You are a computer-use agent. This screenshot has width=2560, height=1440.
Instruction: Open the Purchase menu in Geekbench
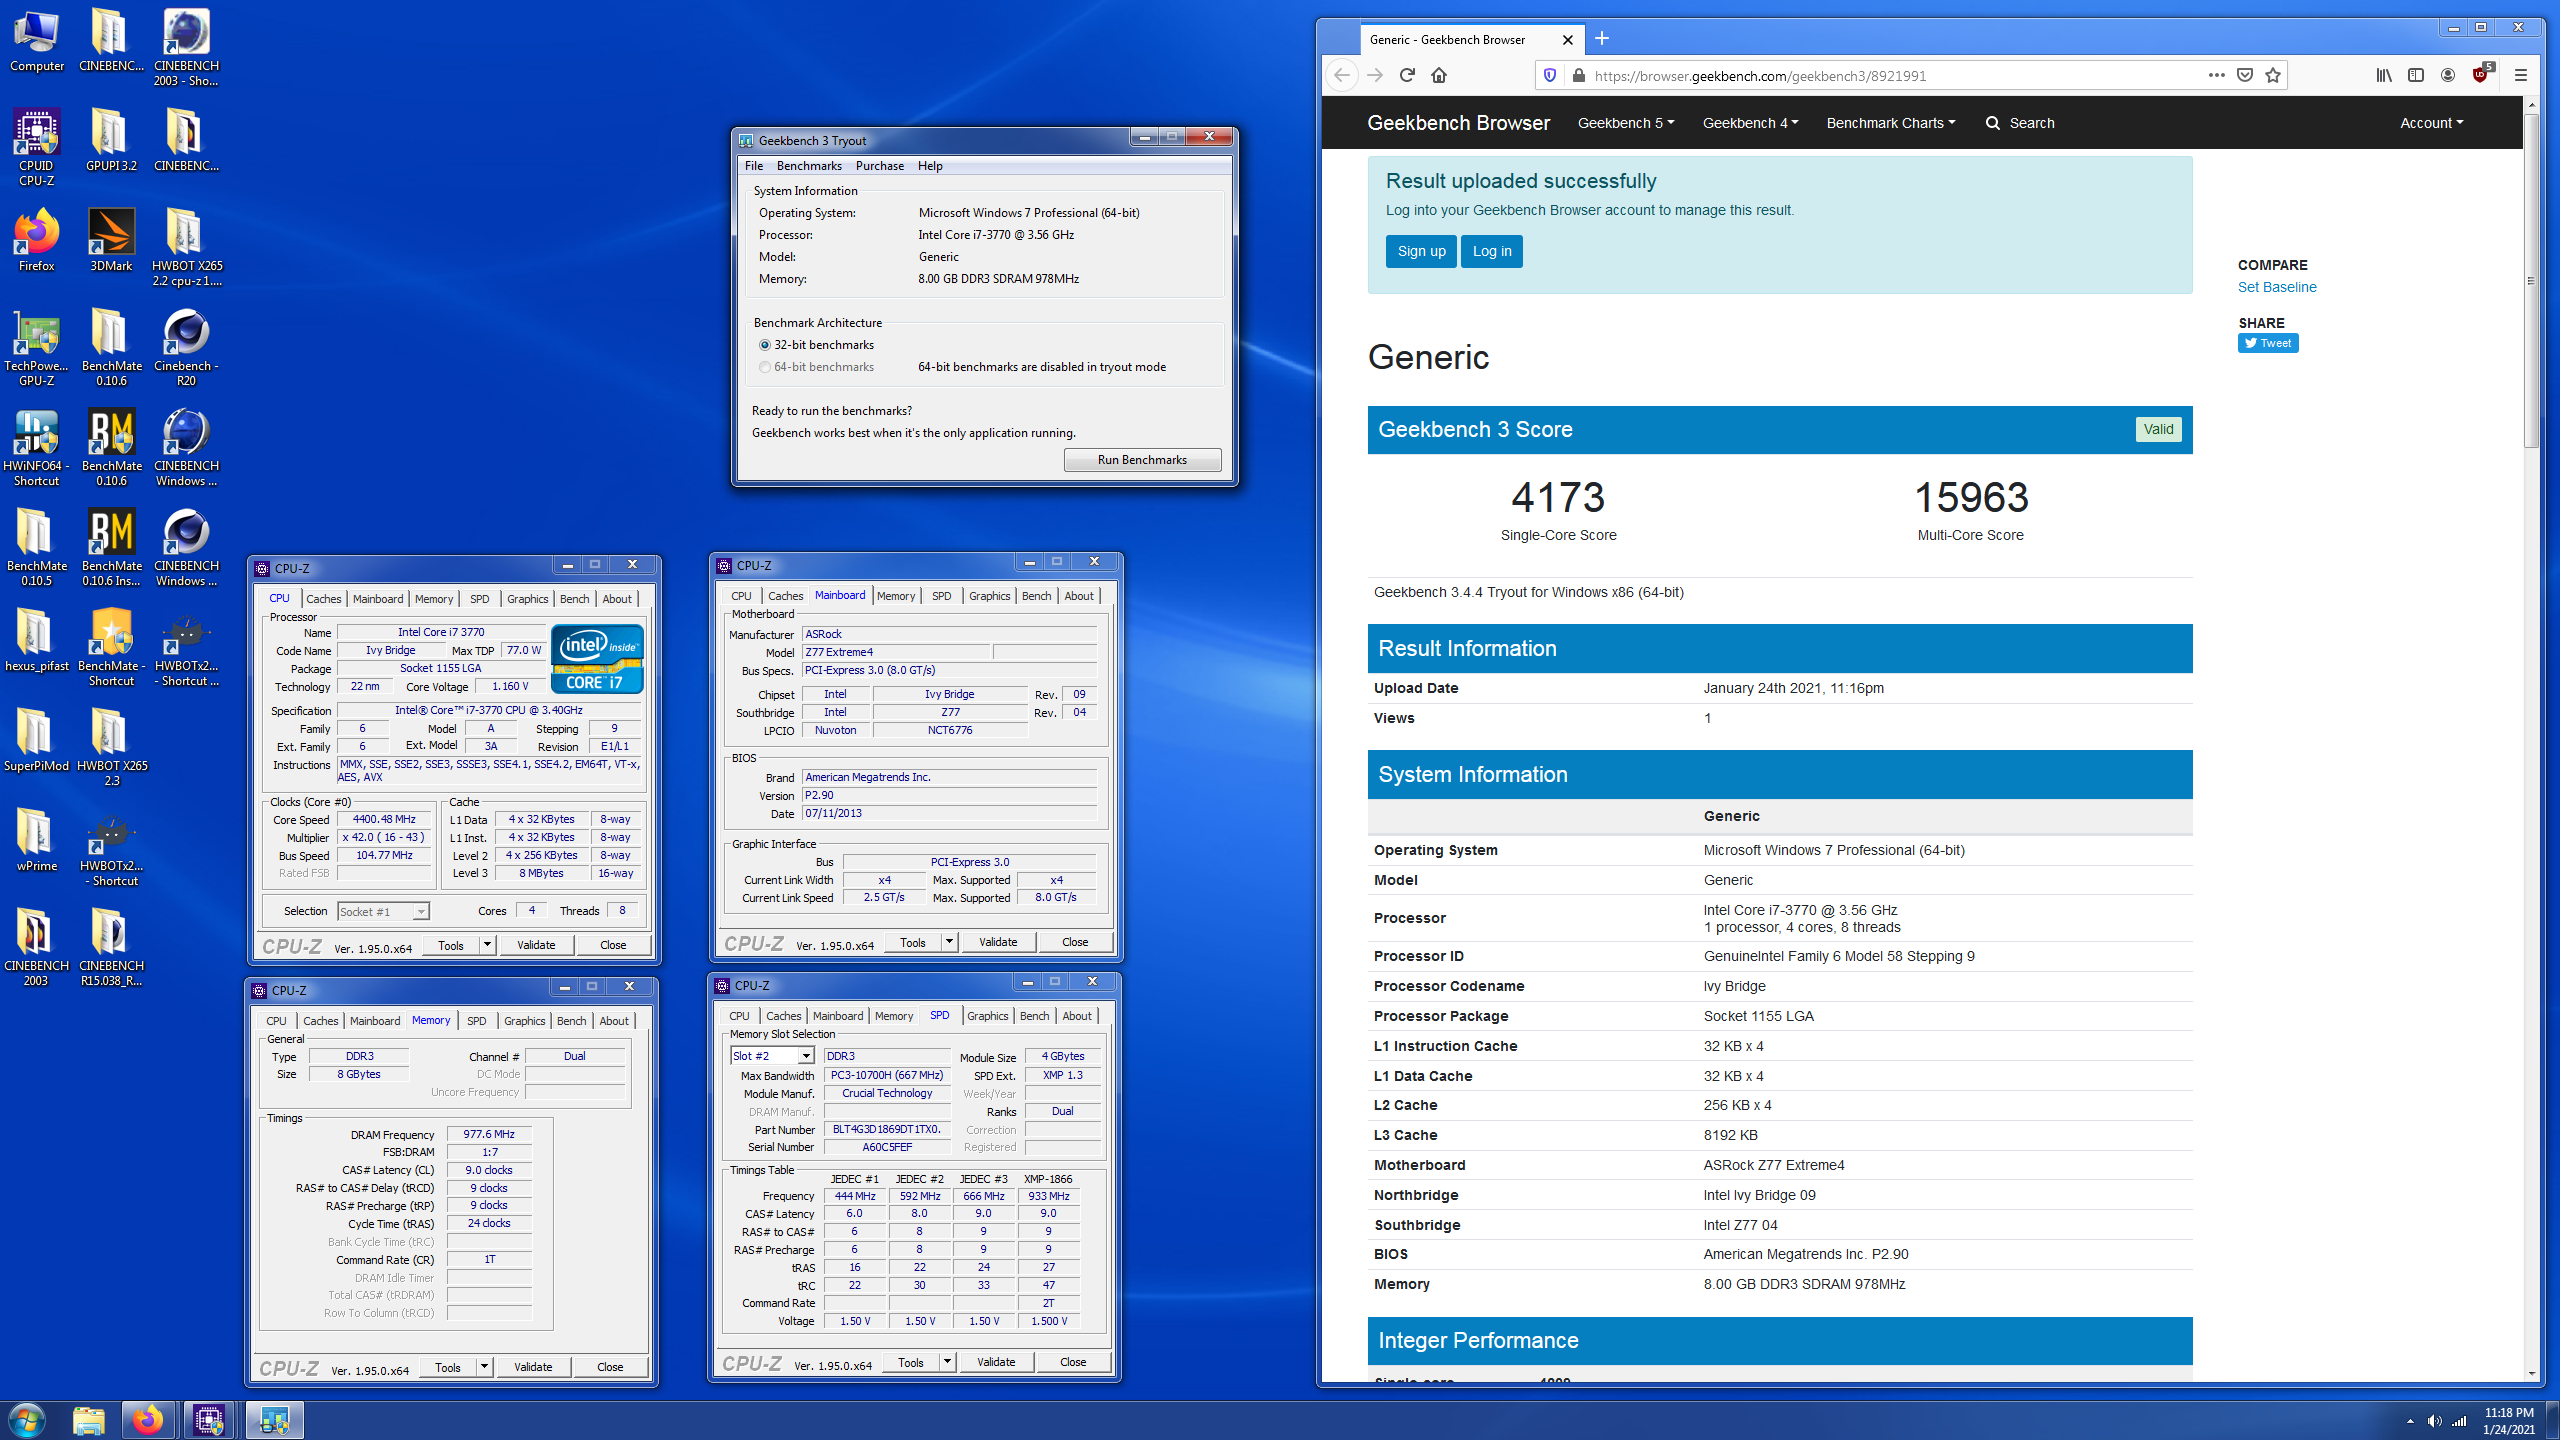point(879,166)
